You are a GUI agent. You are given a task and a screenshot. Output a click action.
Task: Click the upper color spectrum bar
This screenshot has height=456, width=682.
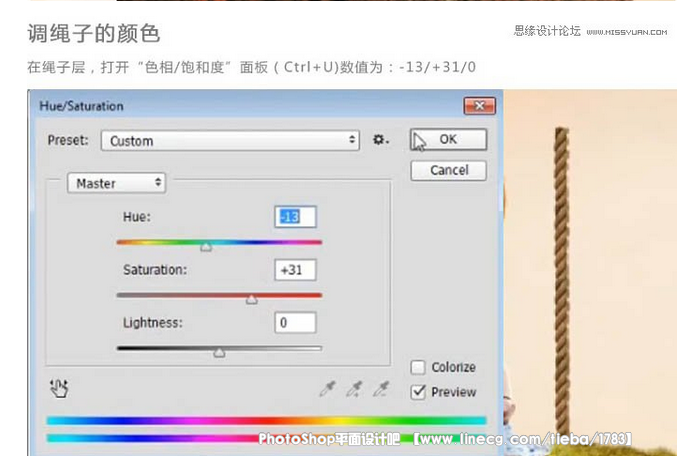click(x=266, y=420)
